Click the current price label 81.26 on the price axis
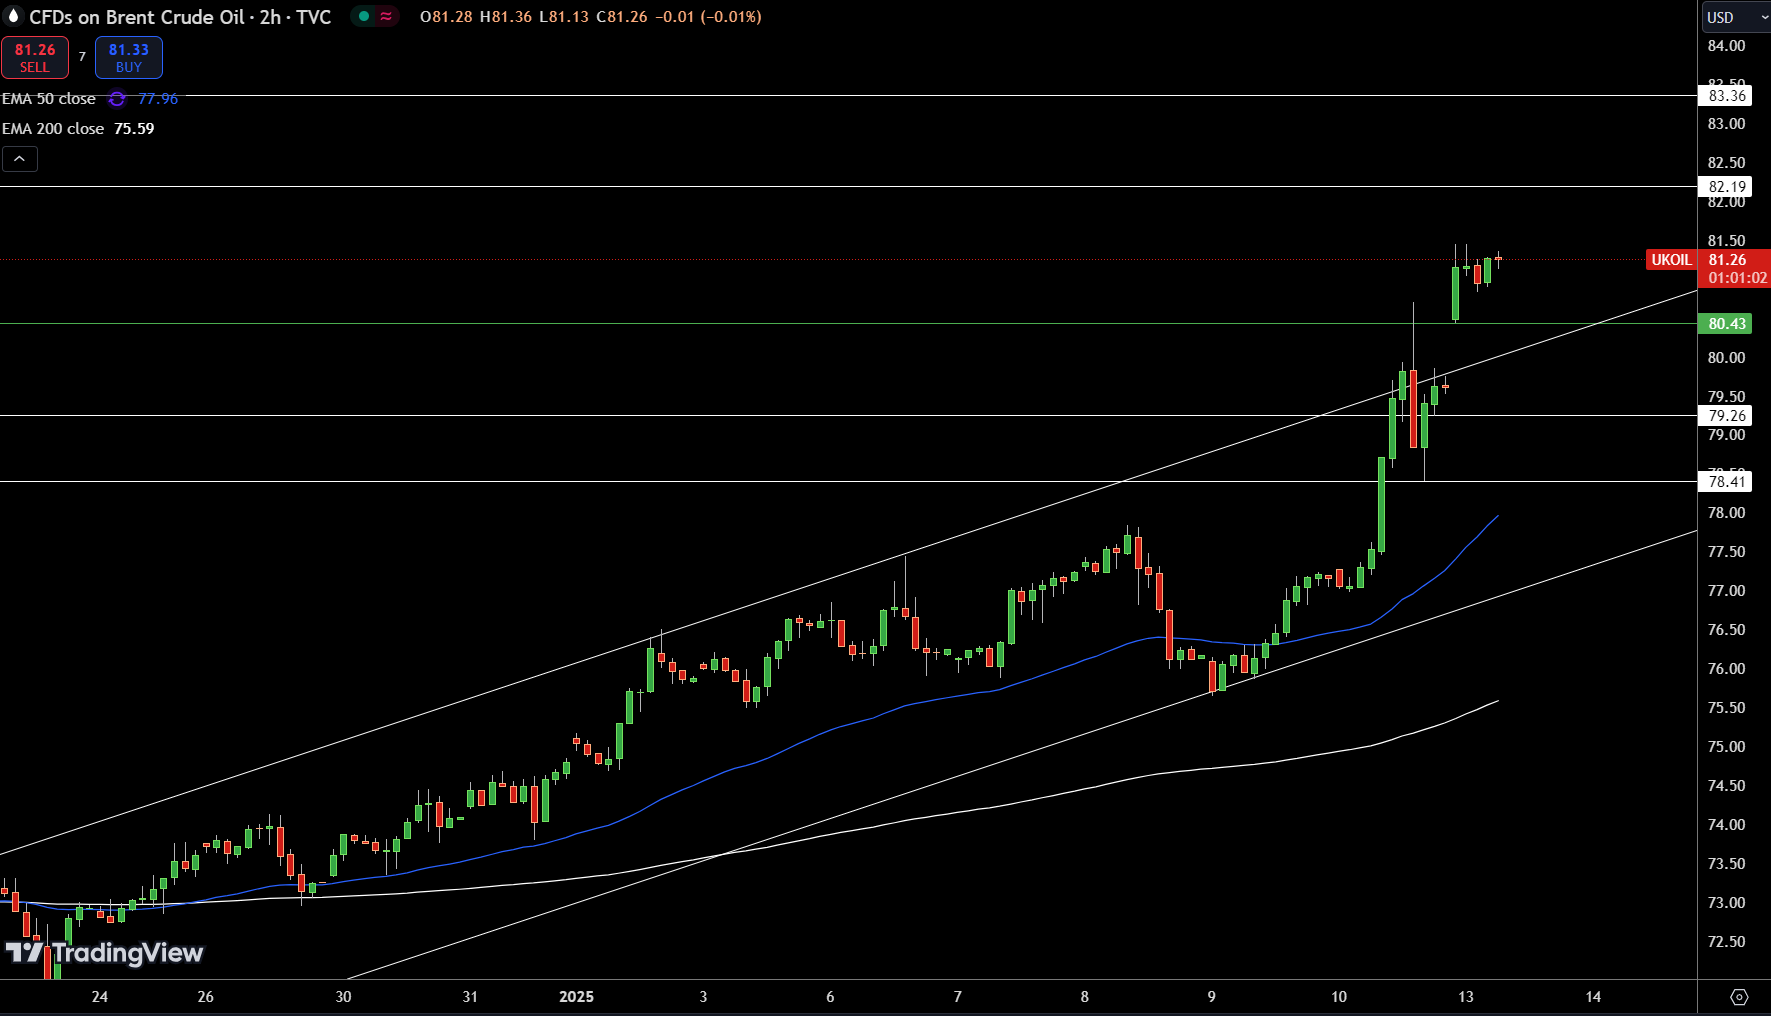This screenshot has width=1771, height=1016. (1727, 260)
